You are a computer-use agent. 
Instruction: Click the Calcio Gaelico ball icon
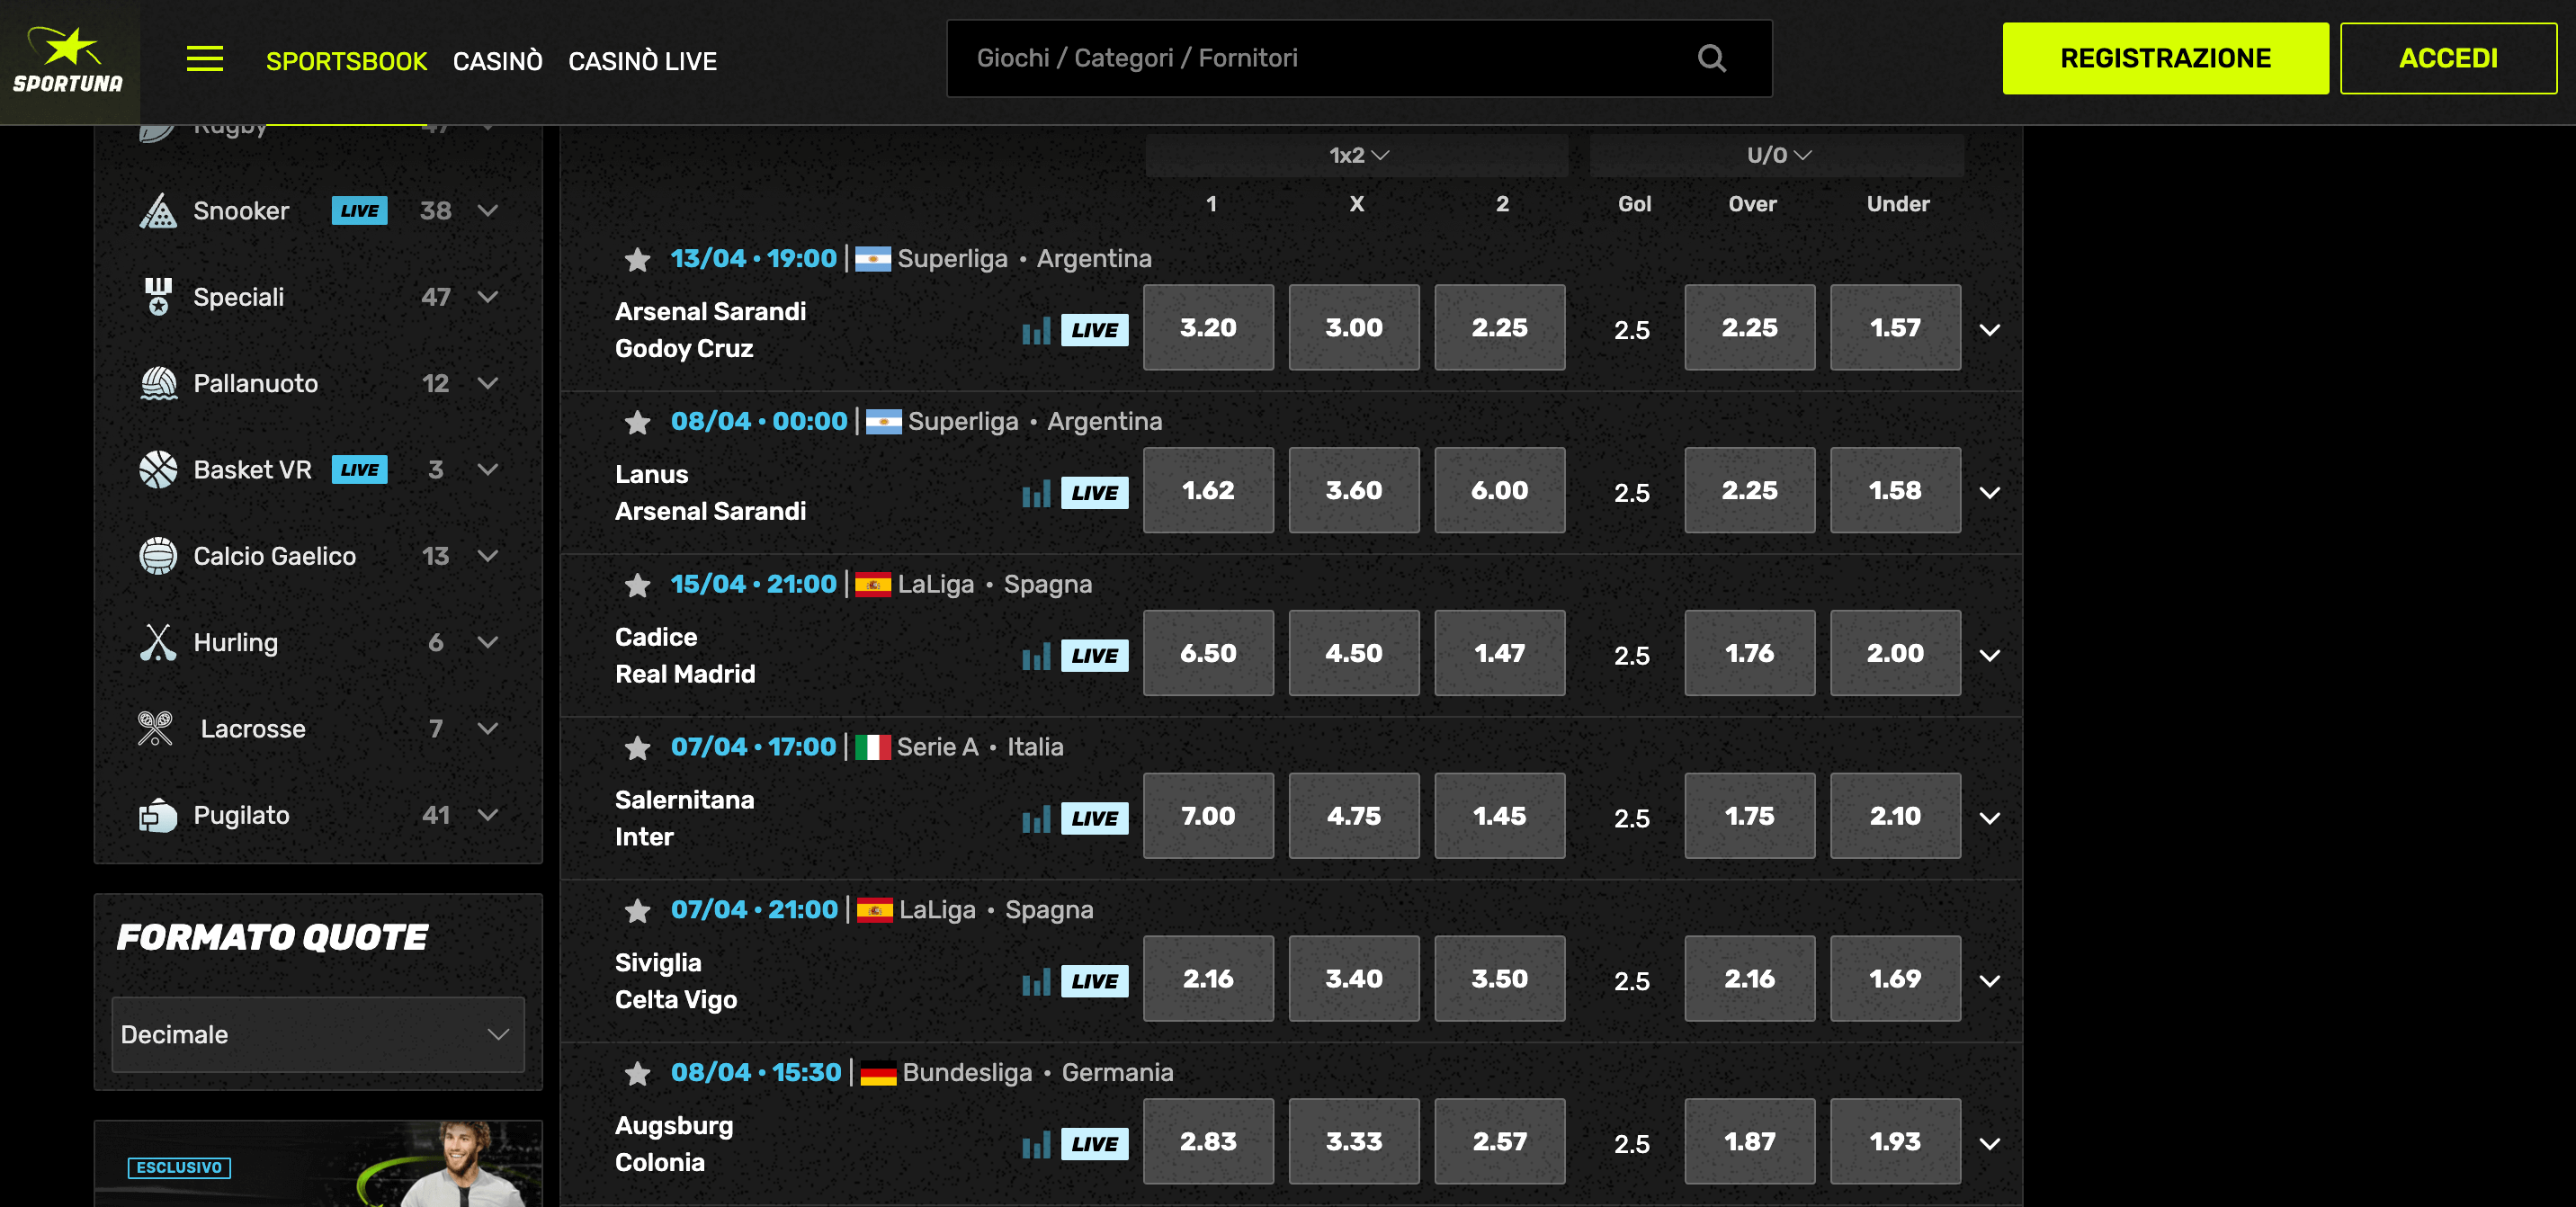click(158, 556)
